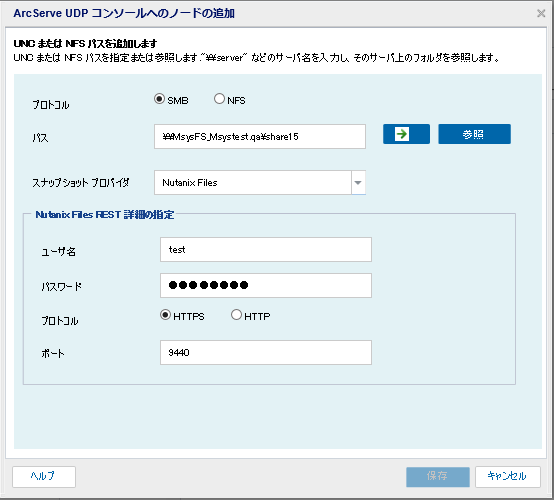Click the password input field
The height and width of the screenshot is (500, 554).
pyautogui.click(x=266, y=285)
